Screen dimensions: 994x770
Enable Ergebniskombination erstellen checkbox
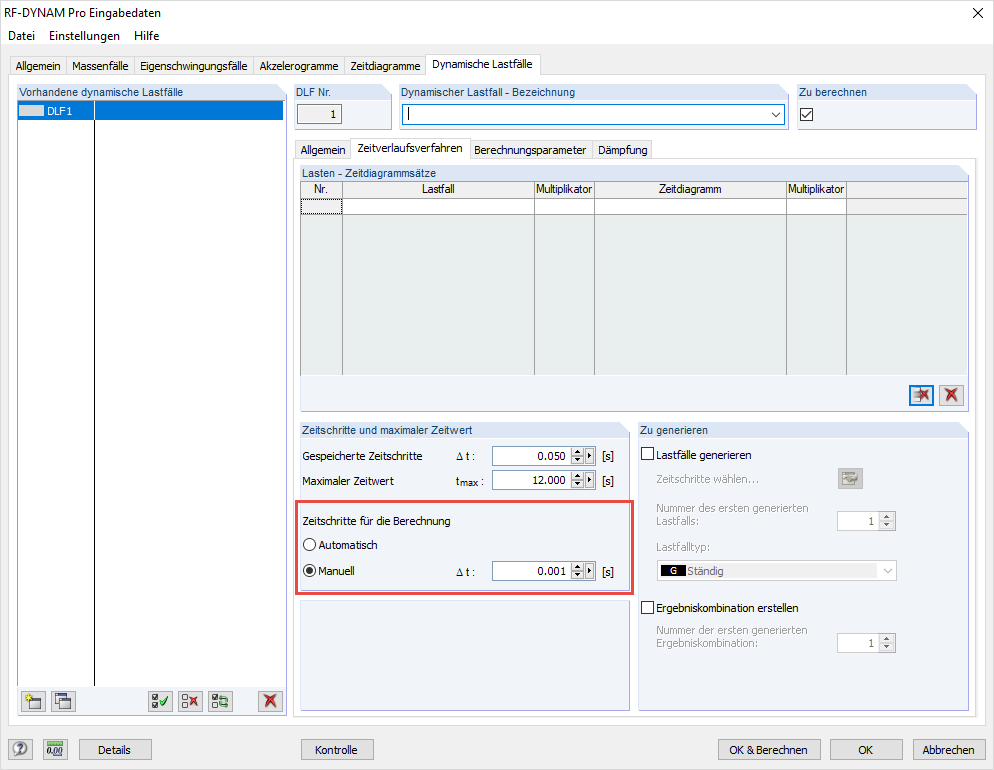point(647,607)
